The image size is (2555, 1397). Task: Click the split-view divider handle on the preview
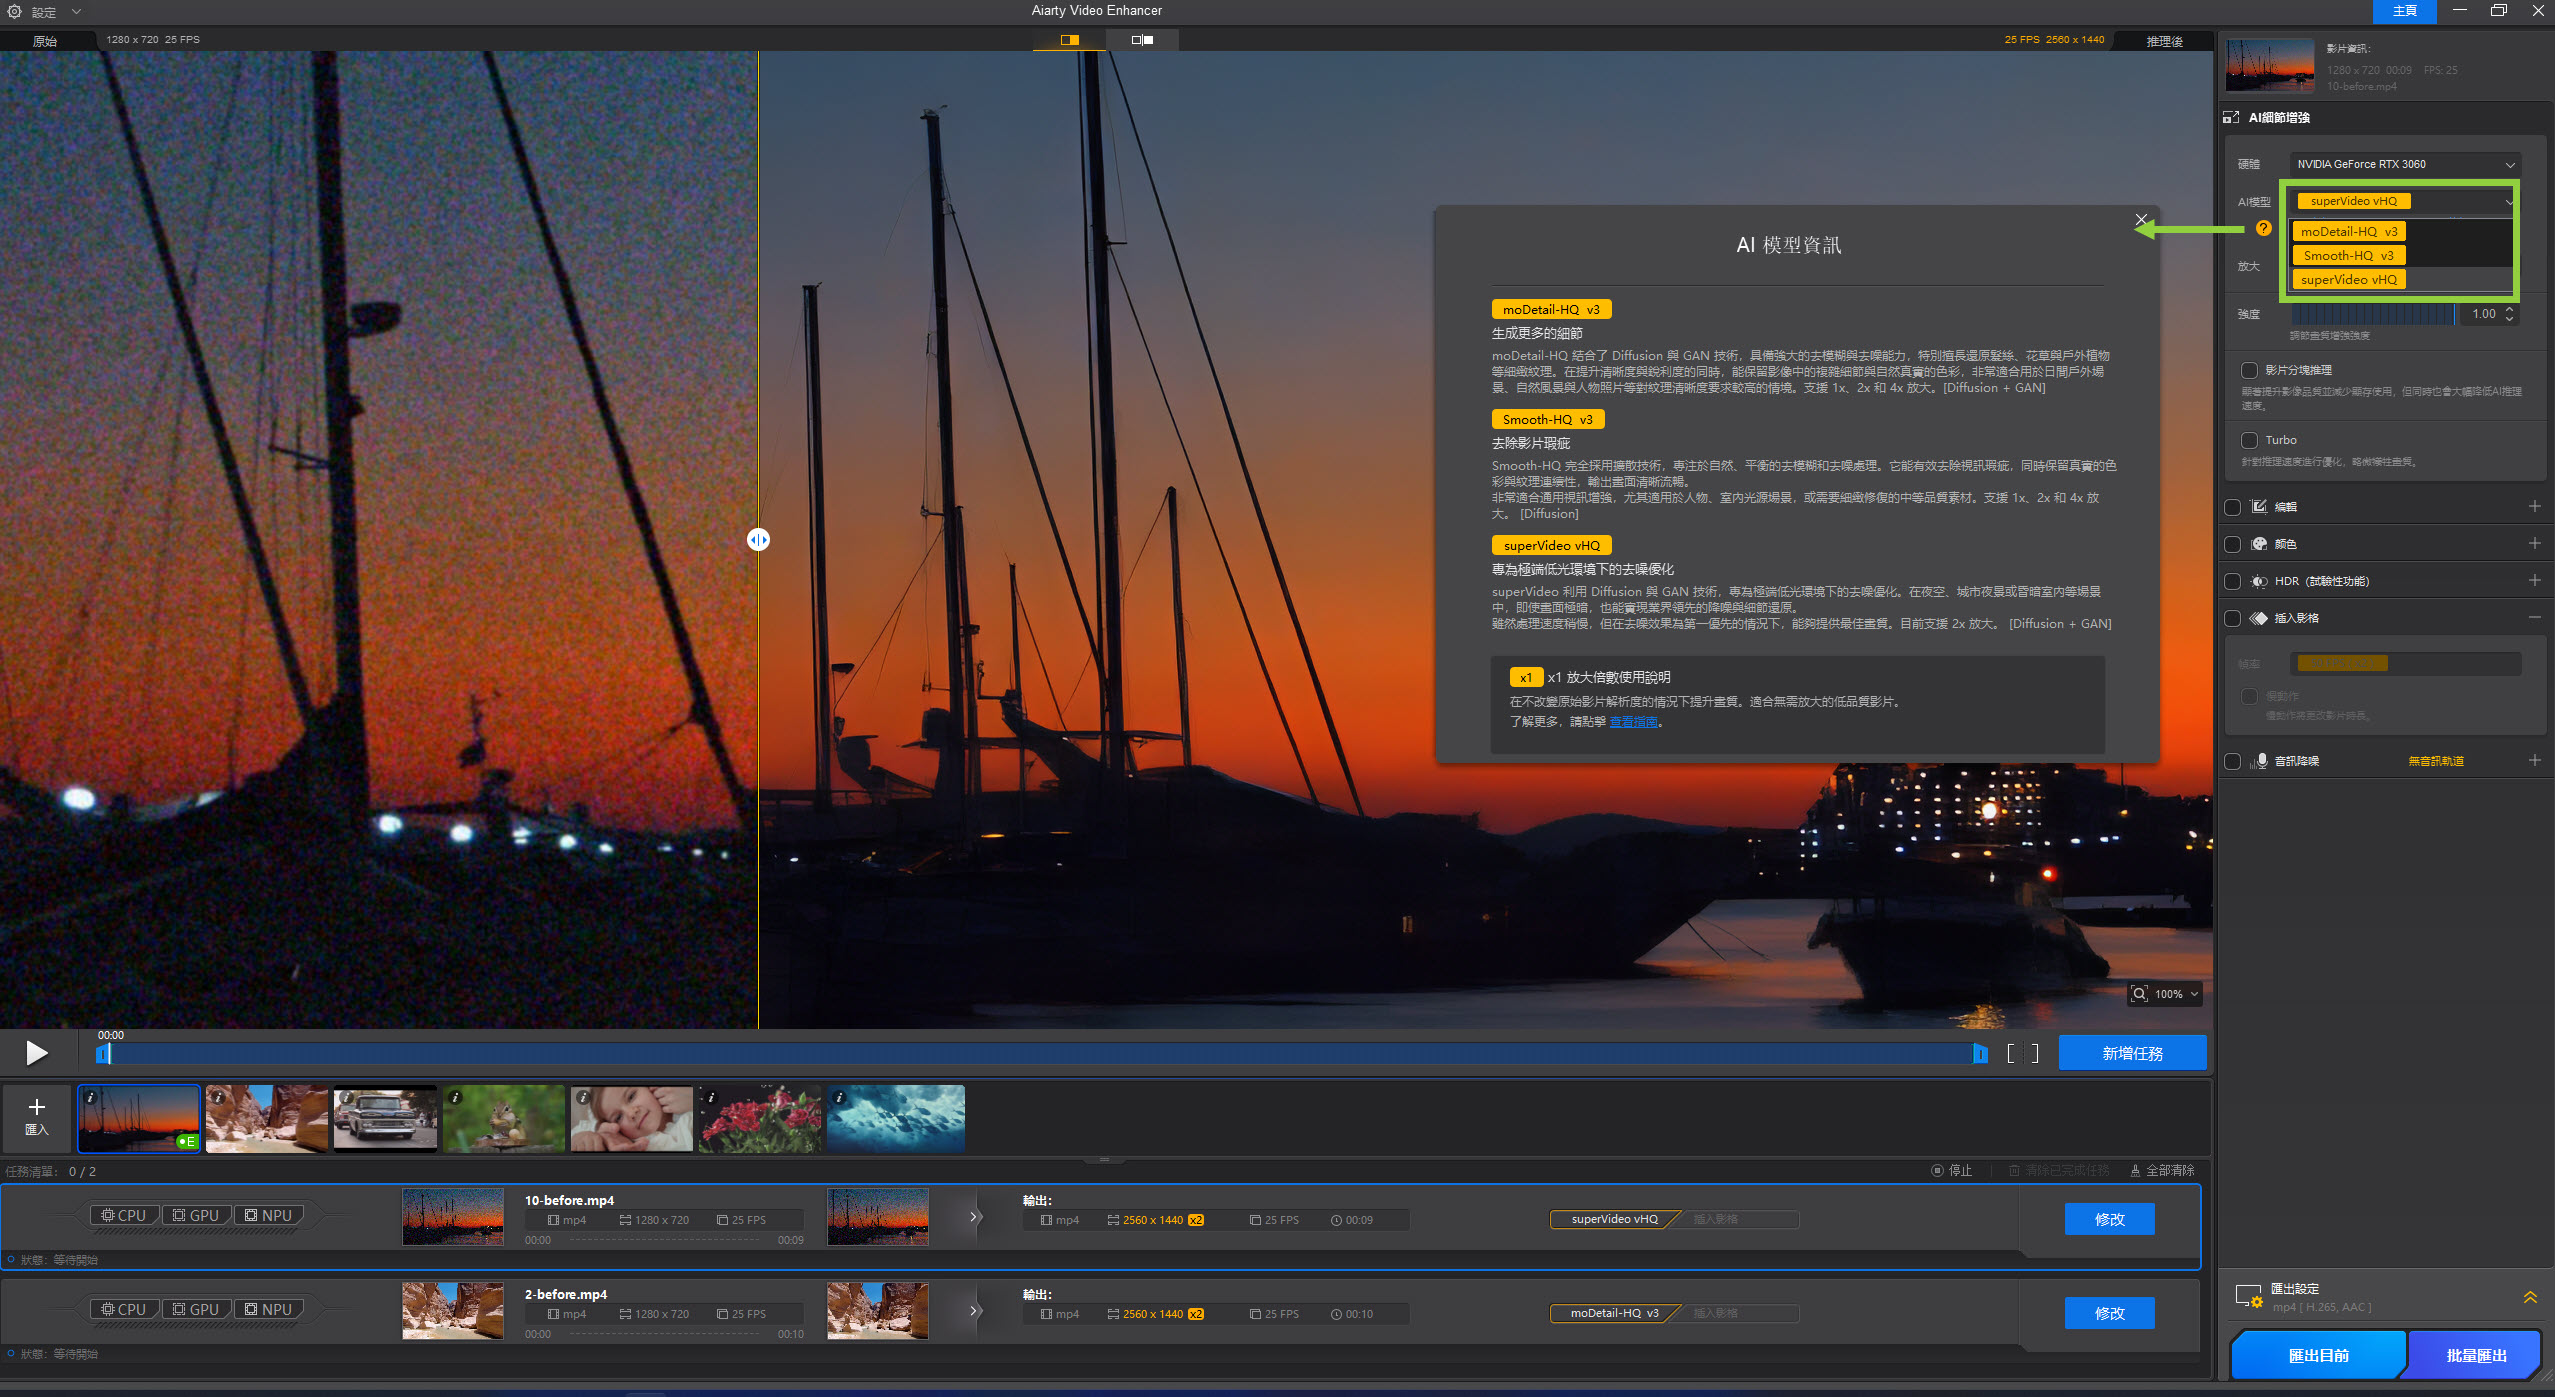click(x=758, y=540)
